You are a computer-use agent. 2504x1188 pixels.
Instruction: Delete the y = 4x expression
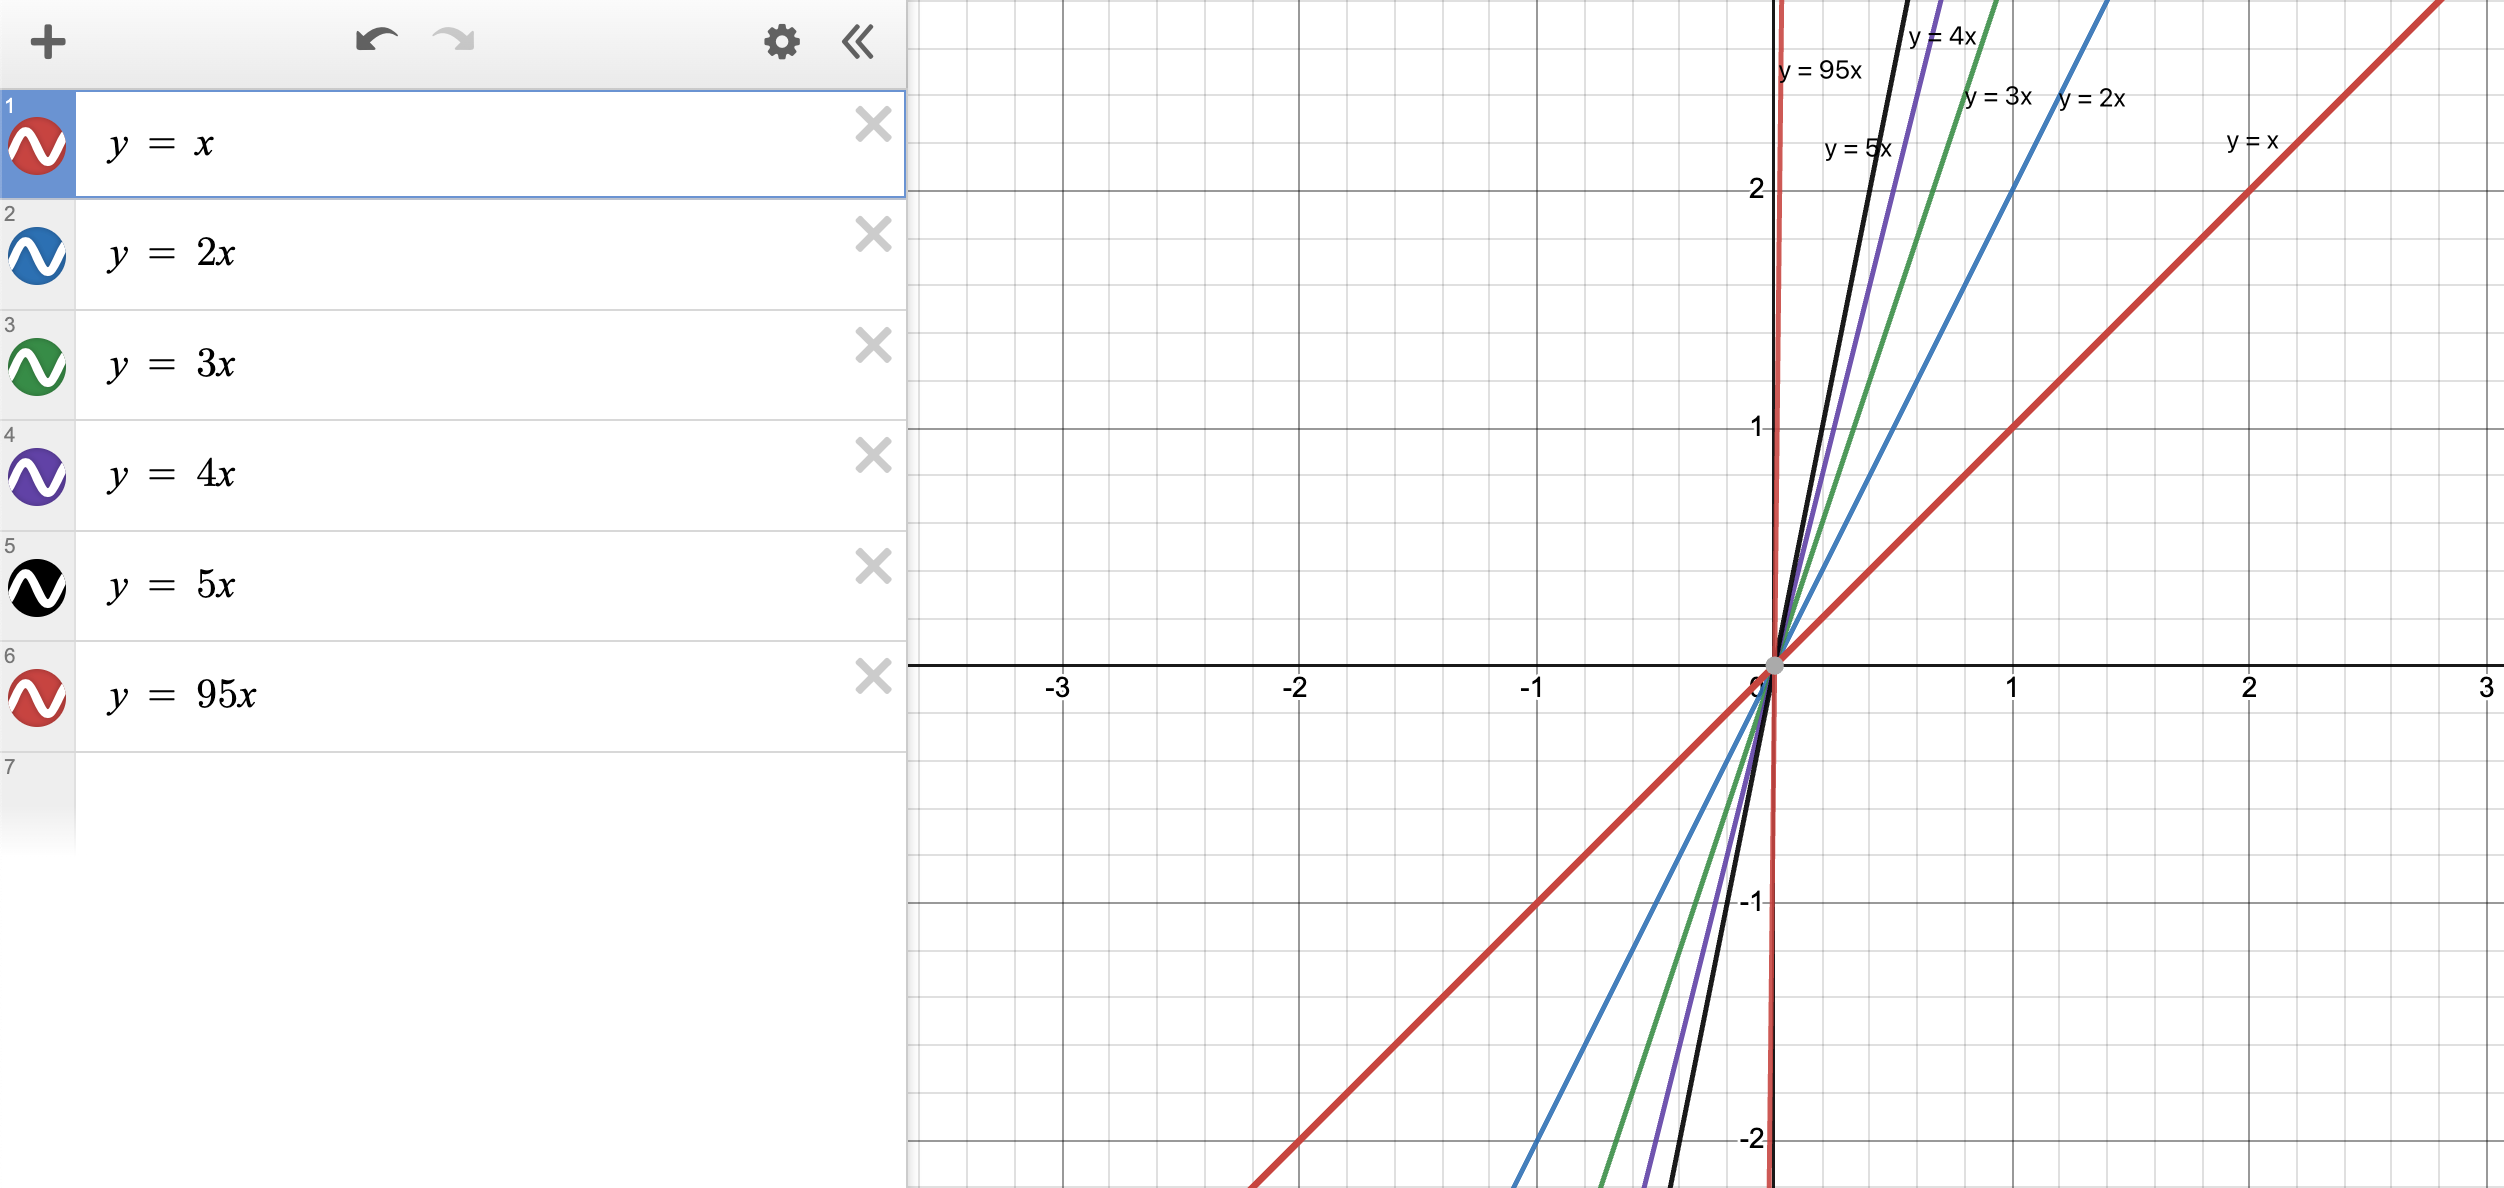point(873,456)
